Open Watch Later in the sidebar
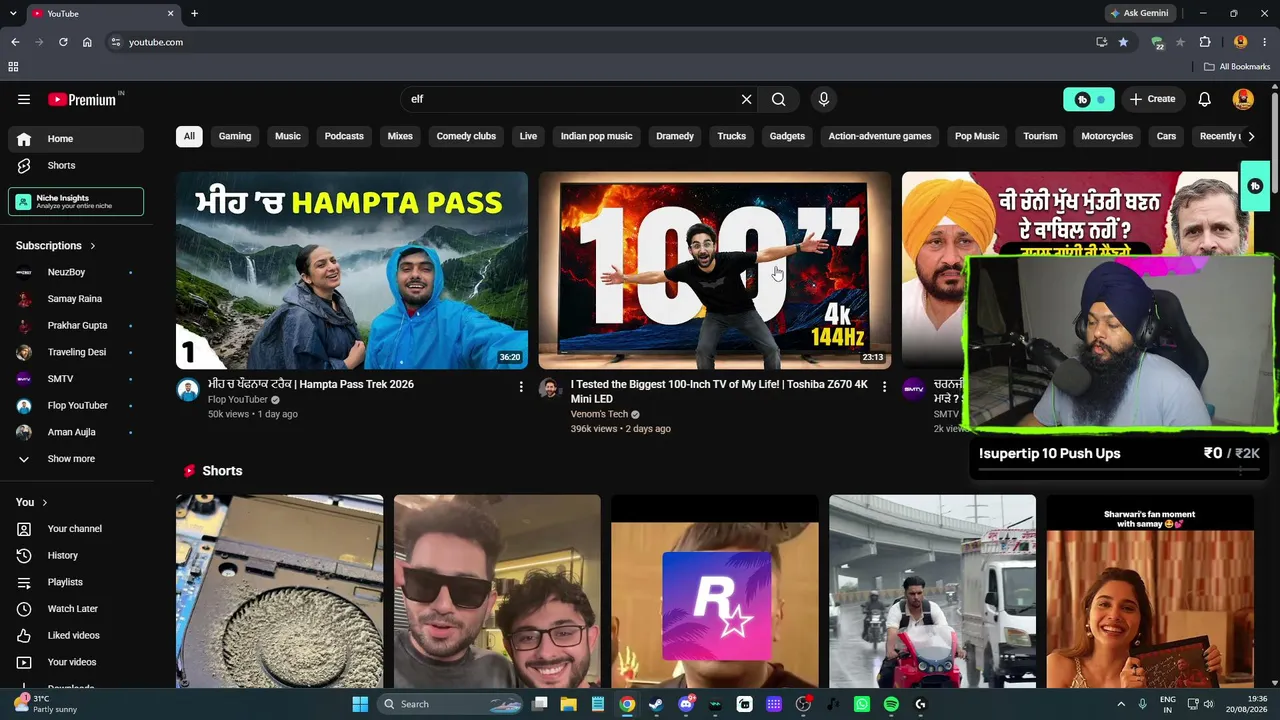The image size is (1280, 720). coord(76,609)
